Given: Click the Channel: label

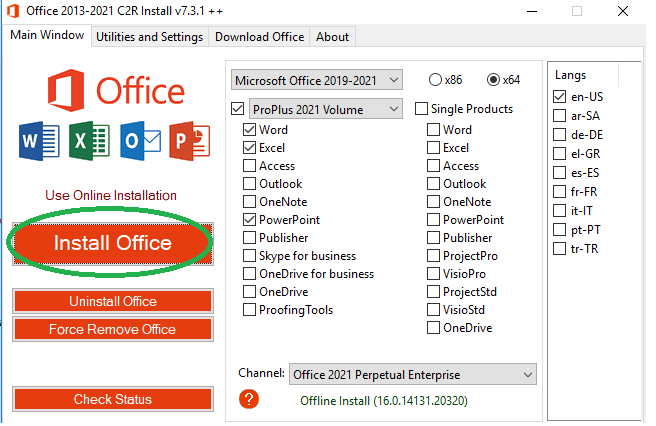Looking at the screenshot, I should (261, 373).
